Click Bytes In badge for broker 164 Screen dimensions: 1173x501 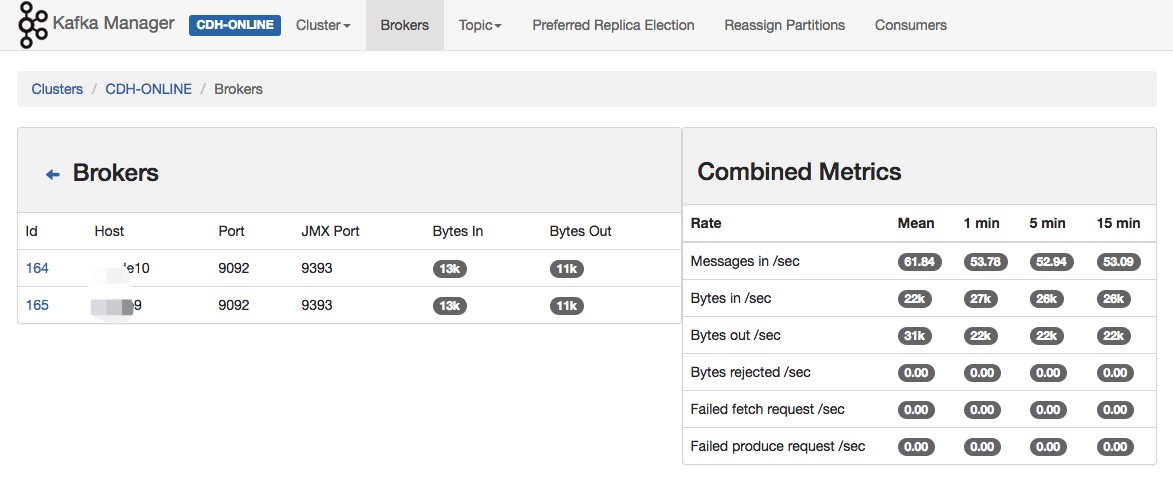tap(450, 269)
